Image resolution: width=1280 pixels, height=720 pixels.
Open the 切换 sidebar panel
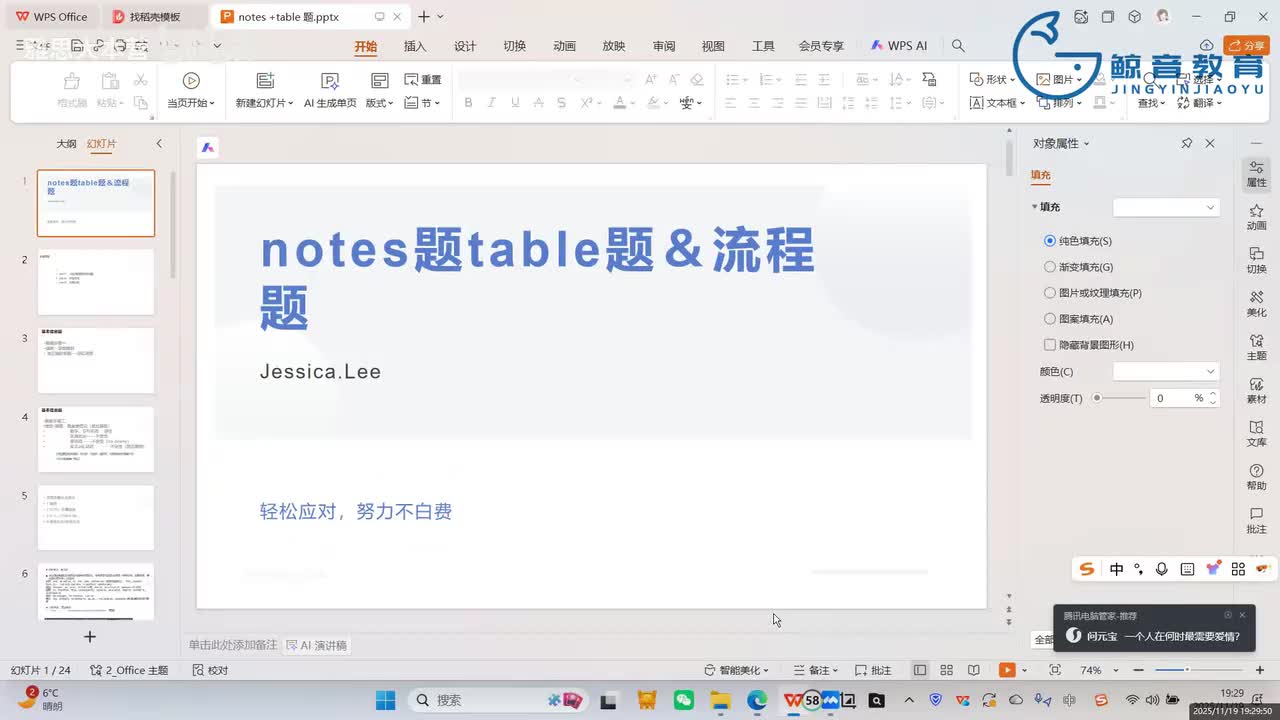[1257, 260]
